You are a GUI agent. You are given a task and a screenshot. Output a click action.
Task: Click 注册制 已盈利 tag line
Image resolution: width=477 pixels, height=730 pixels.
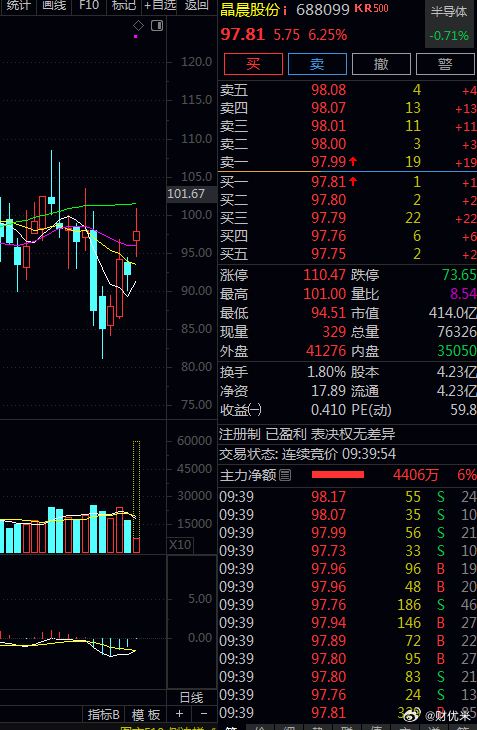(307, 435)
